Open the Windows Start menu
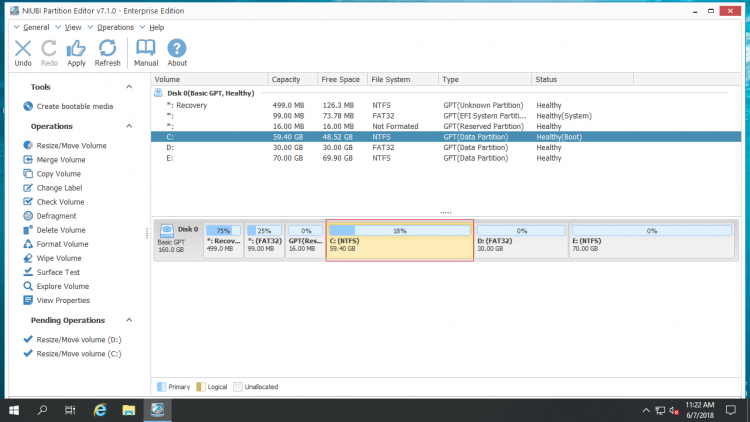Viewport: 750px width, 422px height. tap(14, 410)
